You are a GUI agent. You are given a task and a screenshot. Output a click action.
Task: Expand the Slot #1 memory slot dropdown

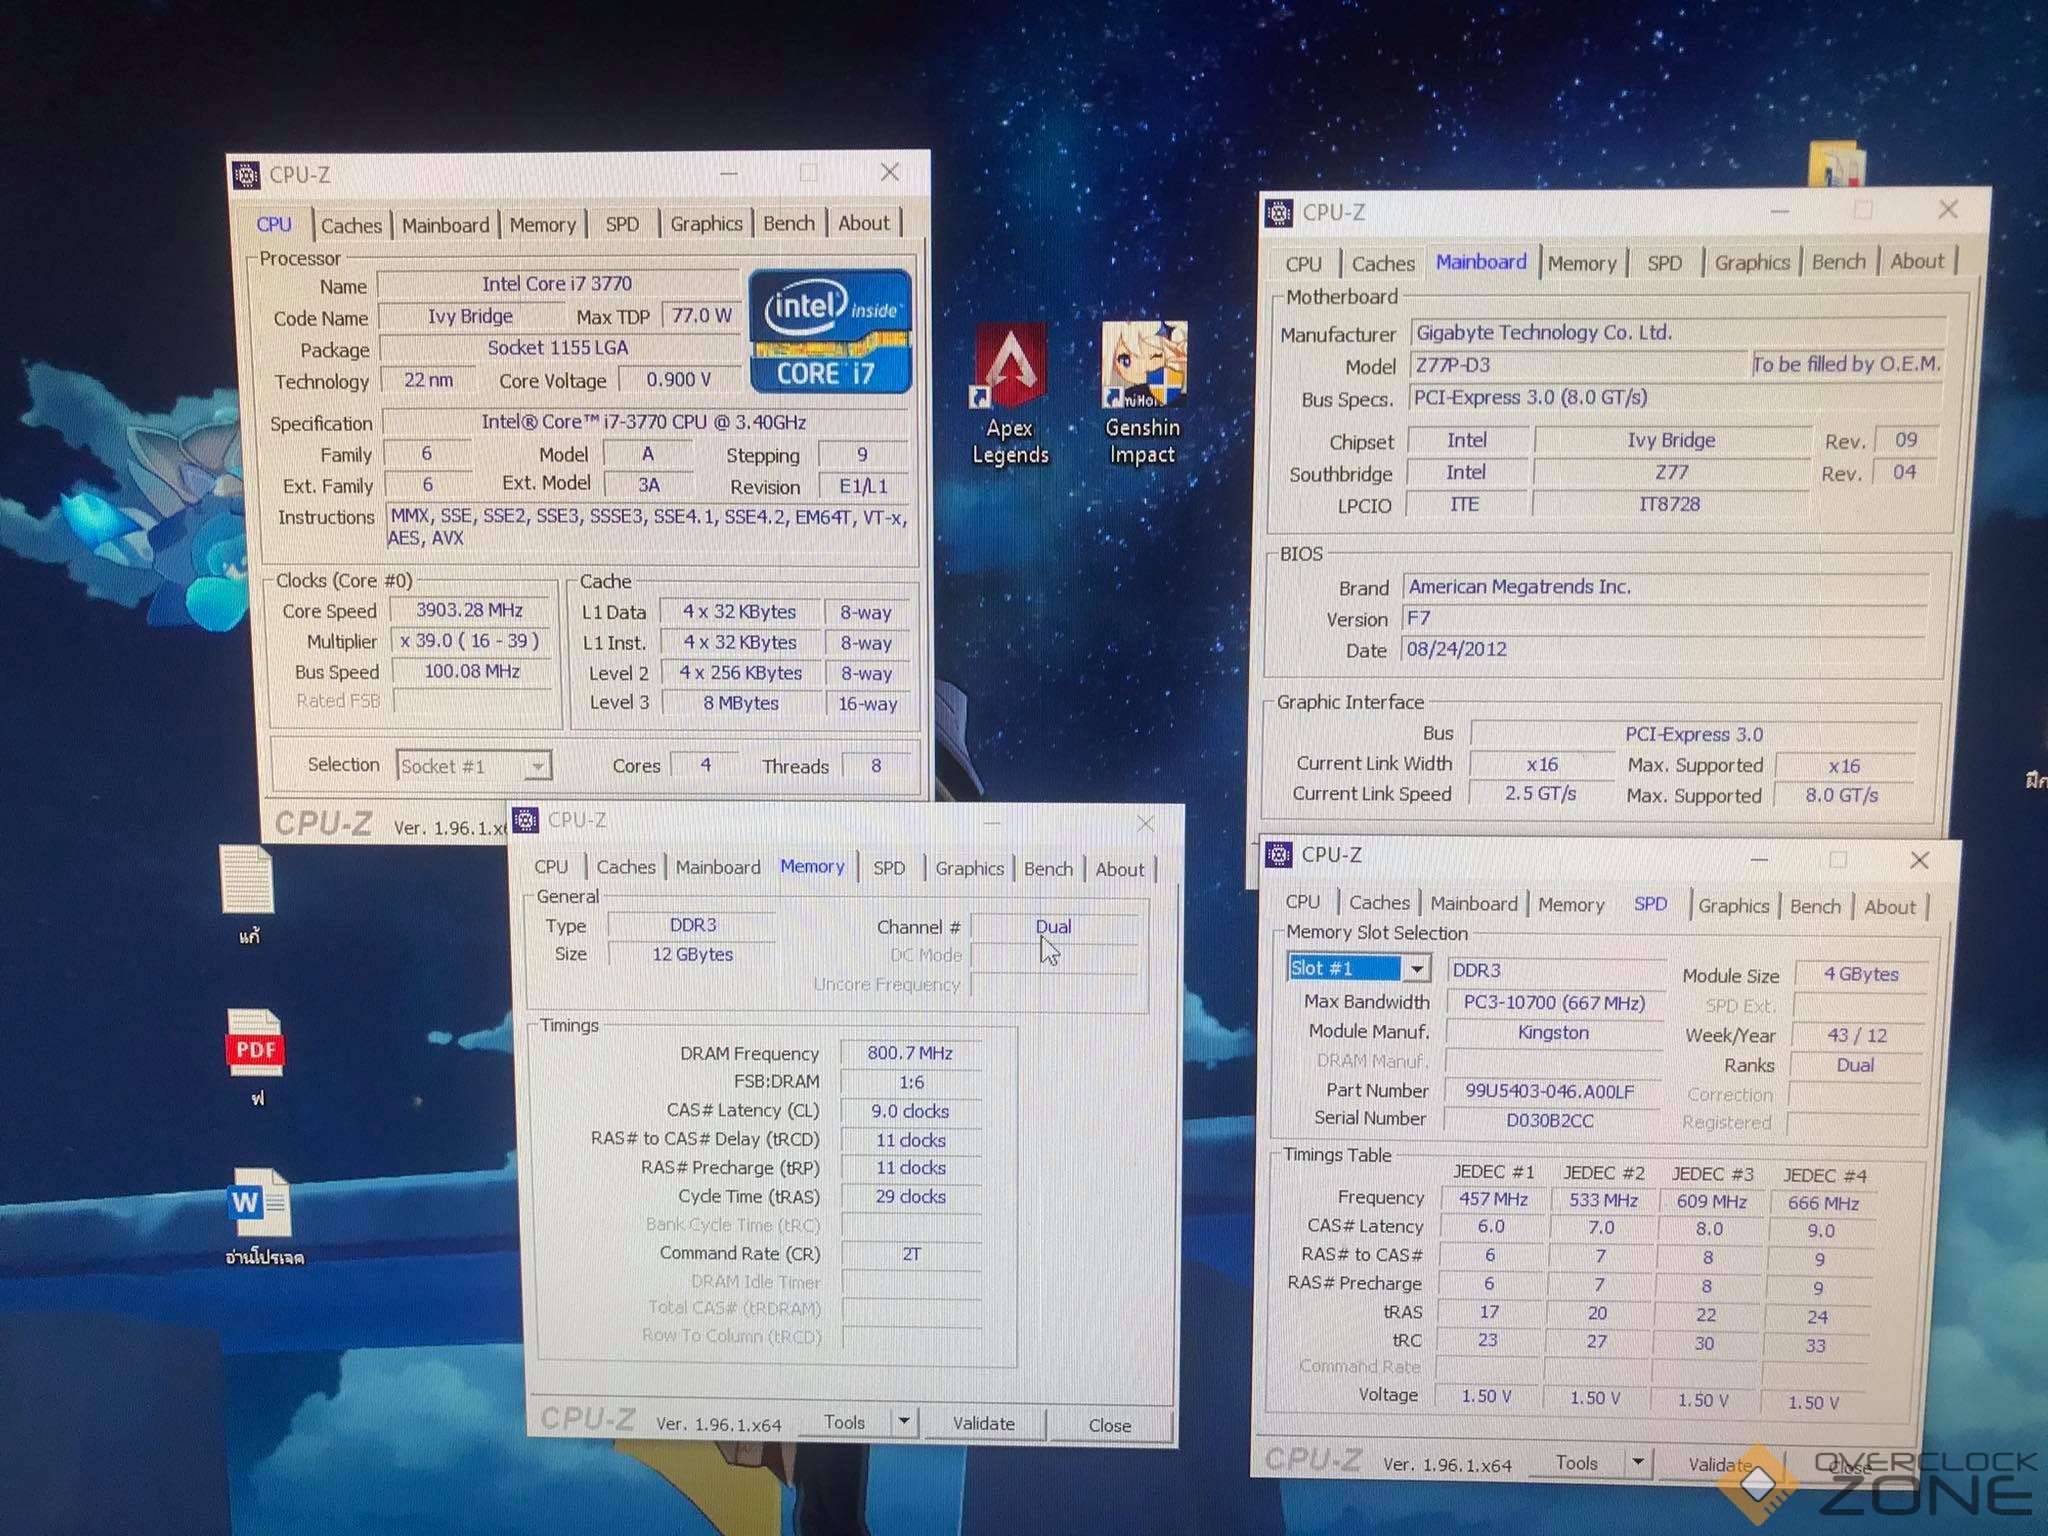click(x=1416, y=968)
